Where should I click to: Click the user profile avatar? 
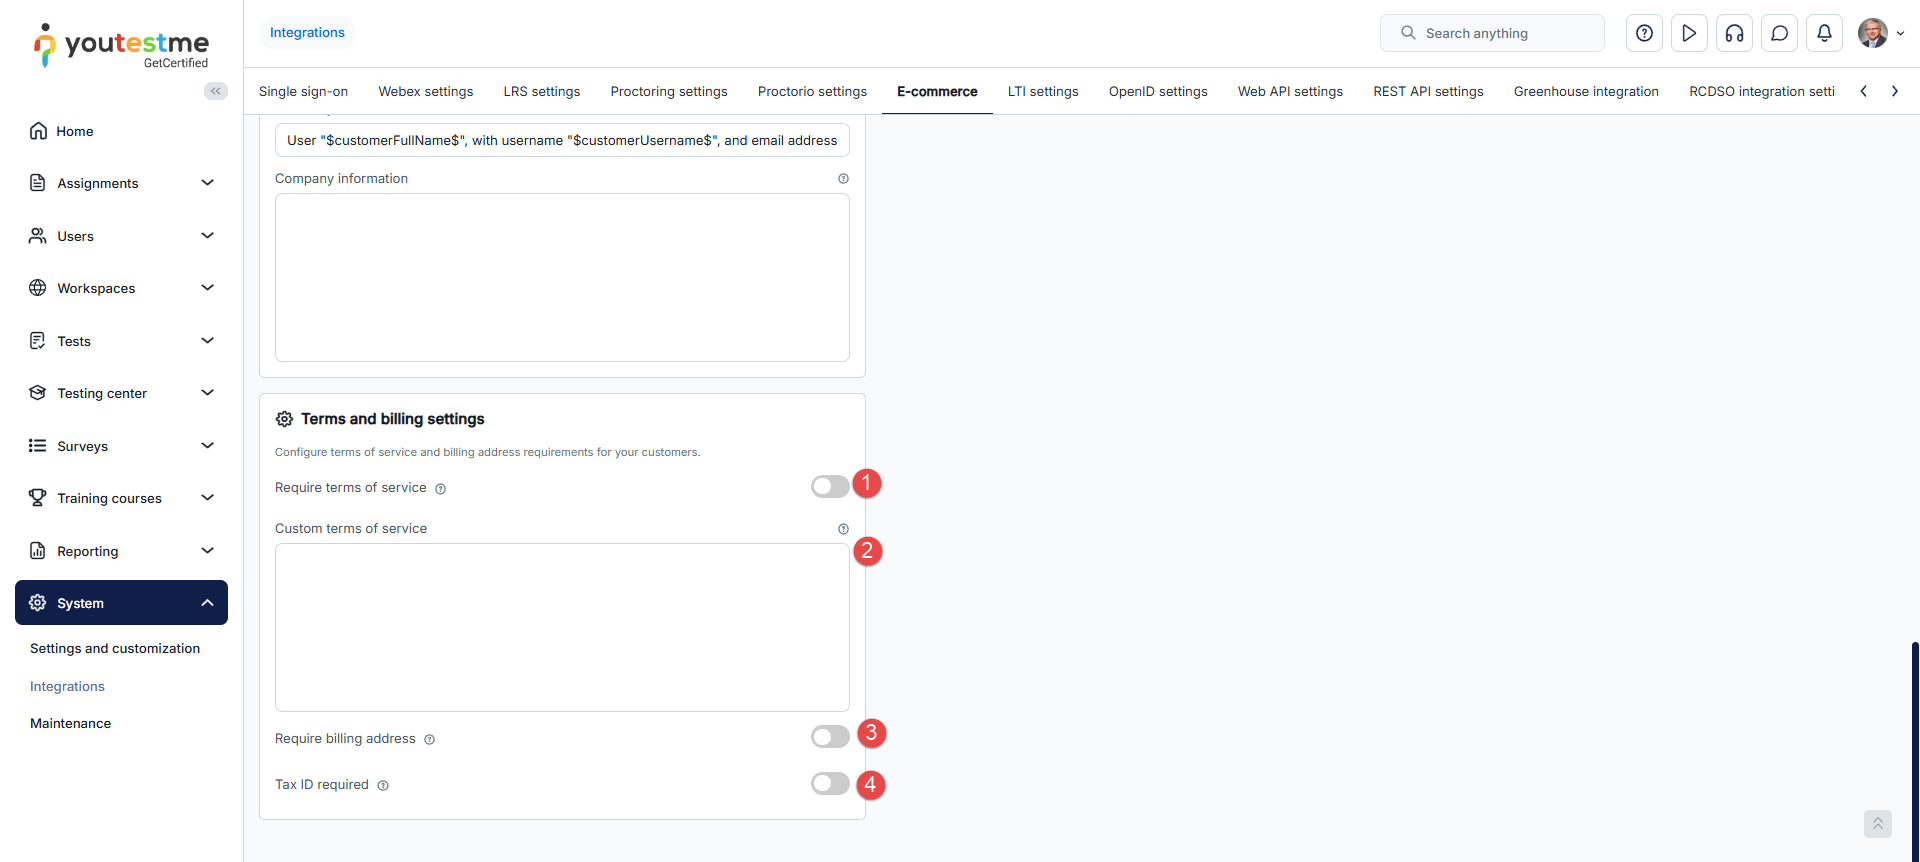(1873, 33)
